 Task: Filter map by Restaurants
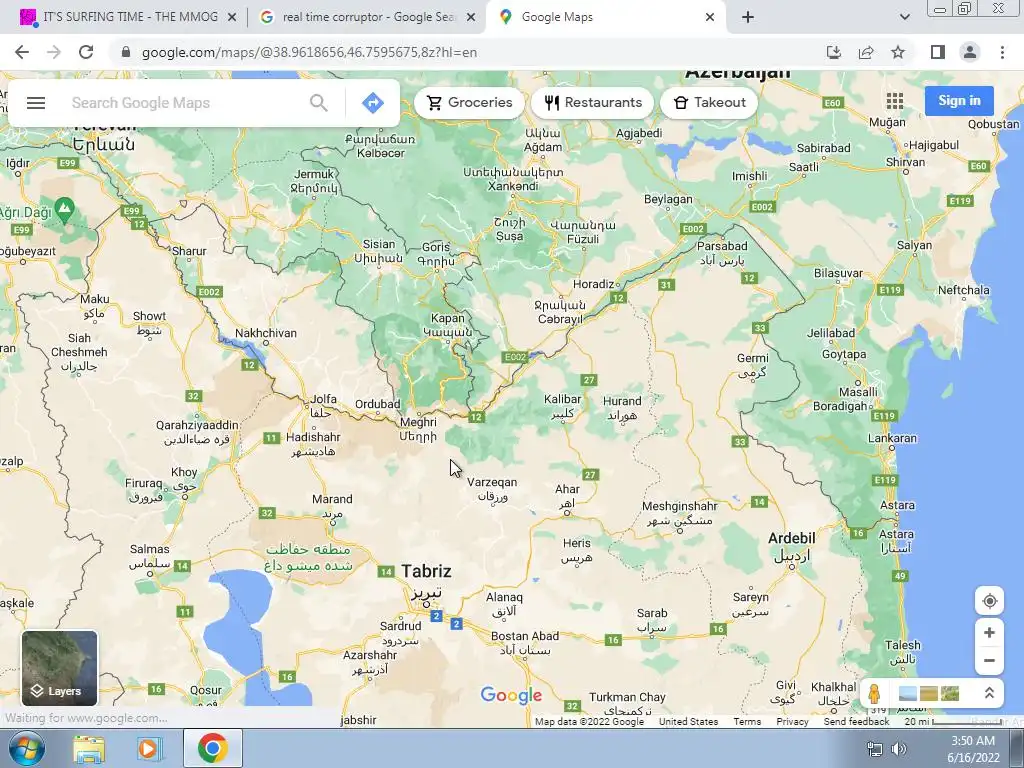[x=592, y=103]
